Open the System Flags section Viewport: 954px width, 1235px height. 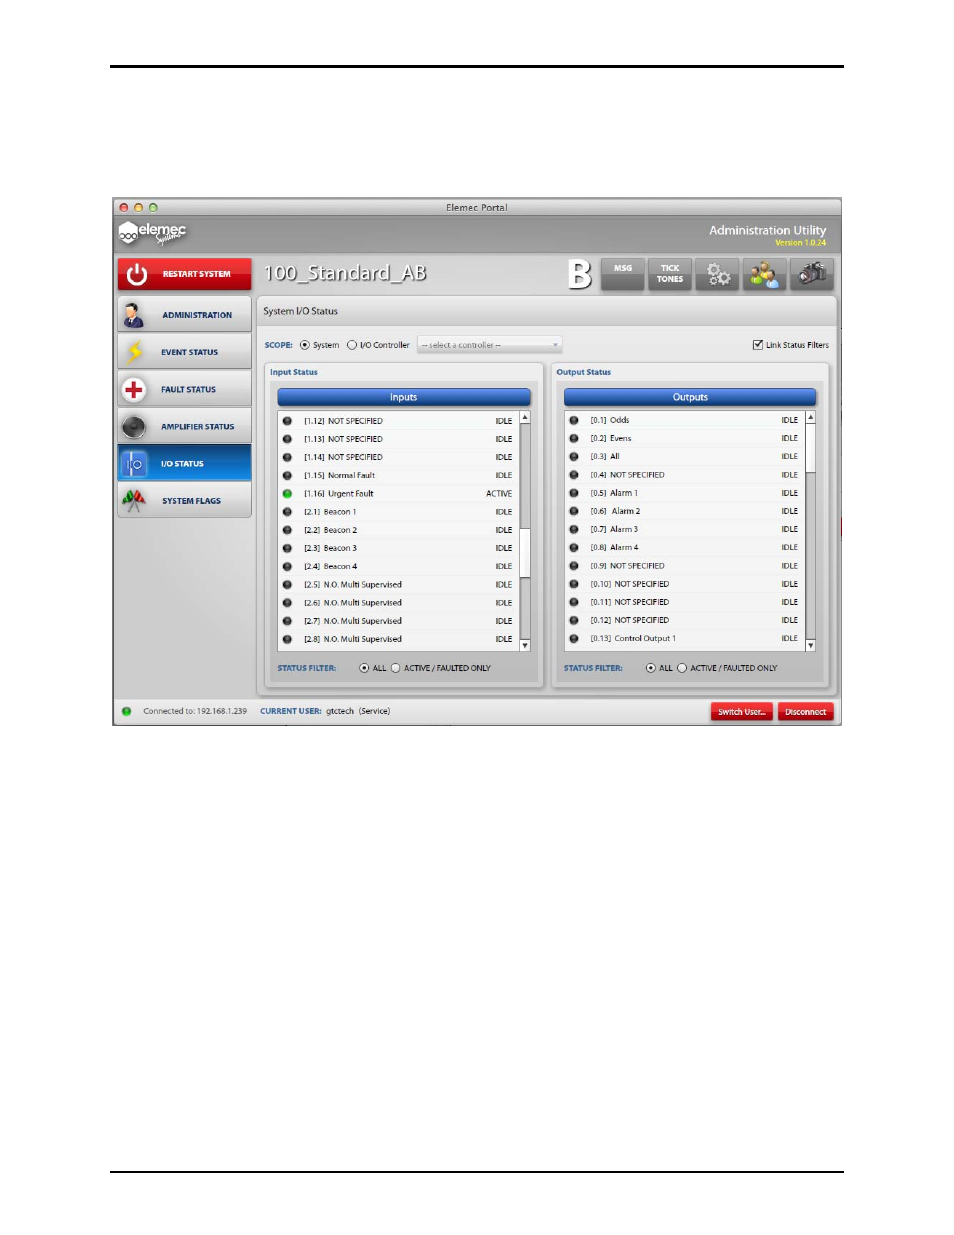click(185, 501)
